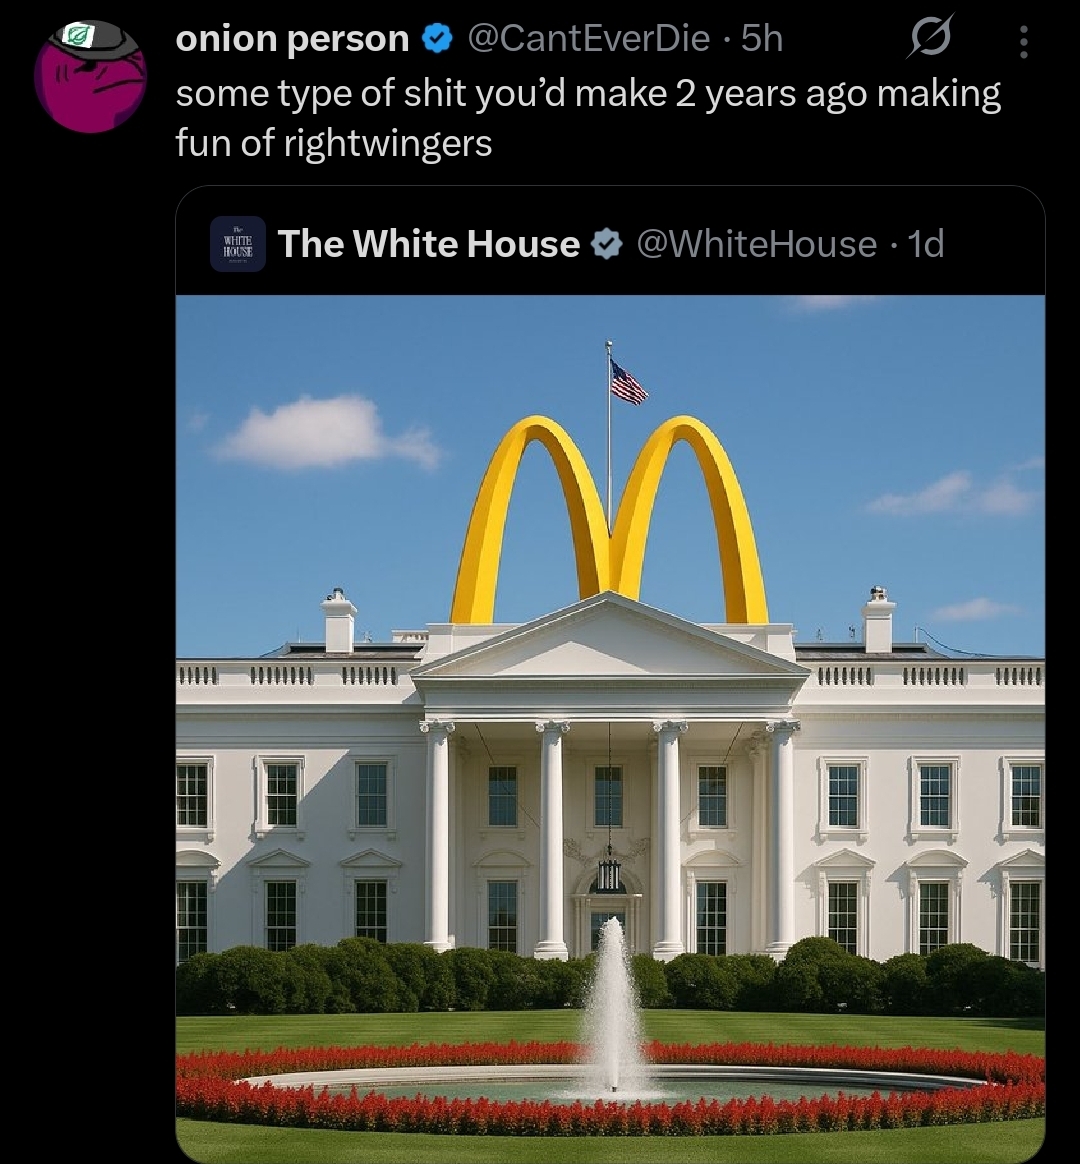
Task: Click the fountain in the quoted image
Action: pos(613,1010)
